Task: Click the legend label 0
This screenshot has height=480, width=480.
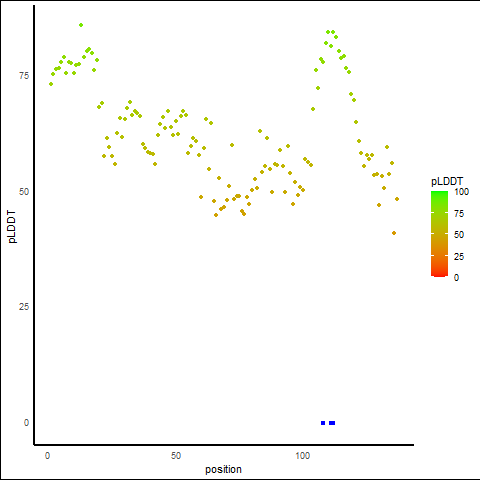Action: point(456,278)
